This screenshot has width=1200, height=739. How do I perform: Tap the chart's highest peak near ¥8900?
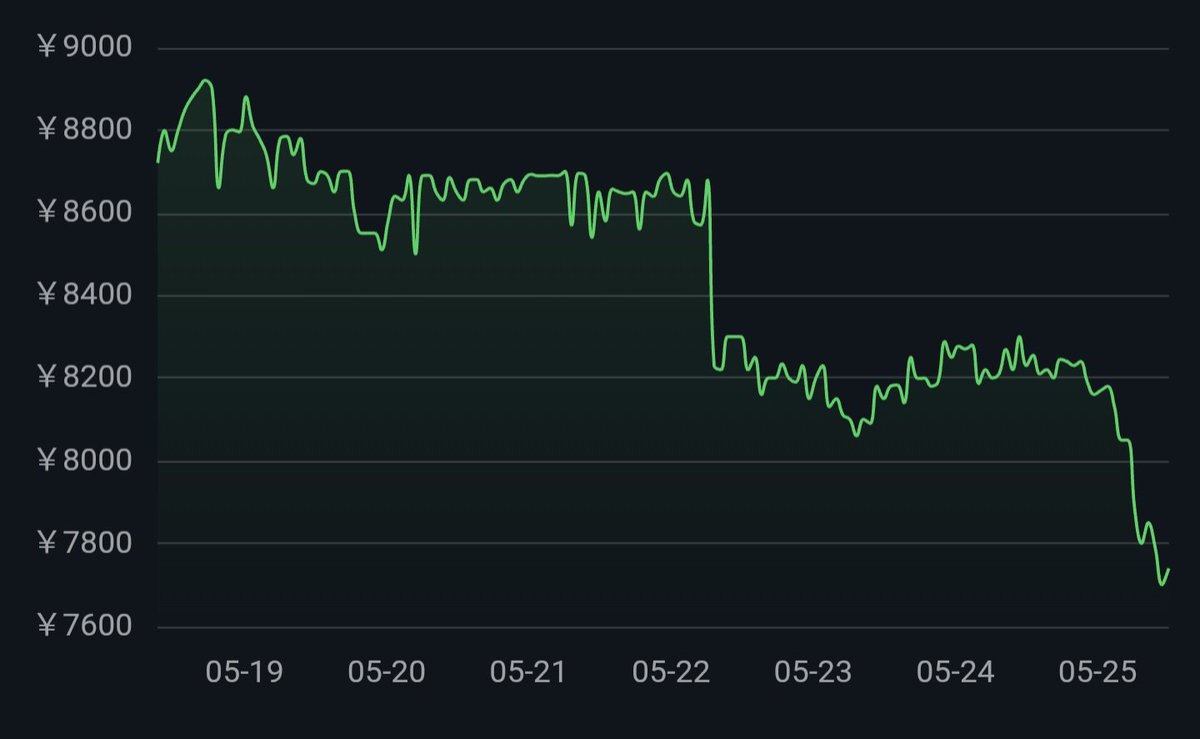(x=205, y=81)
